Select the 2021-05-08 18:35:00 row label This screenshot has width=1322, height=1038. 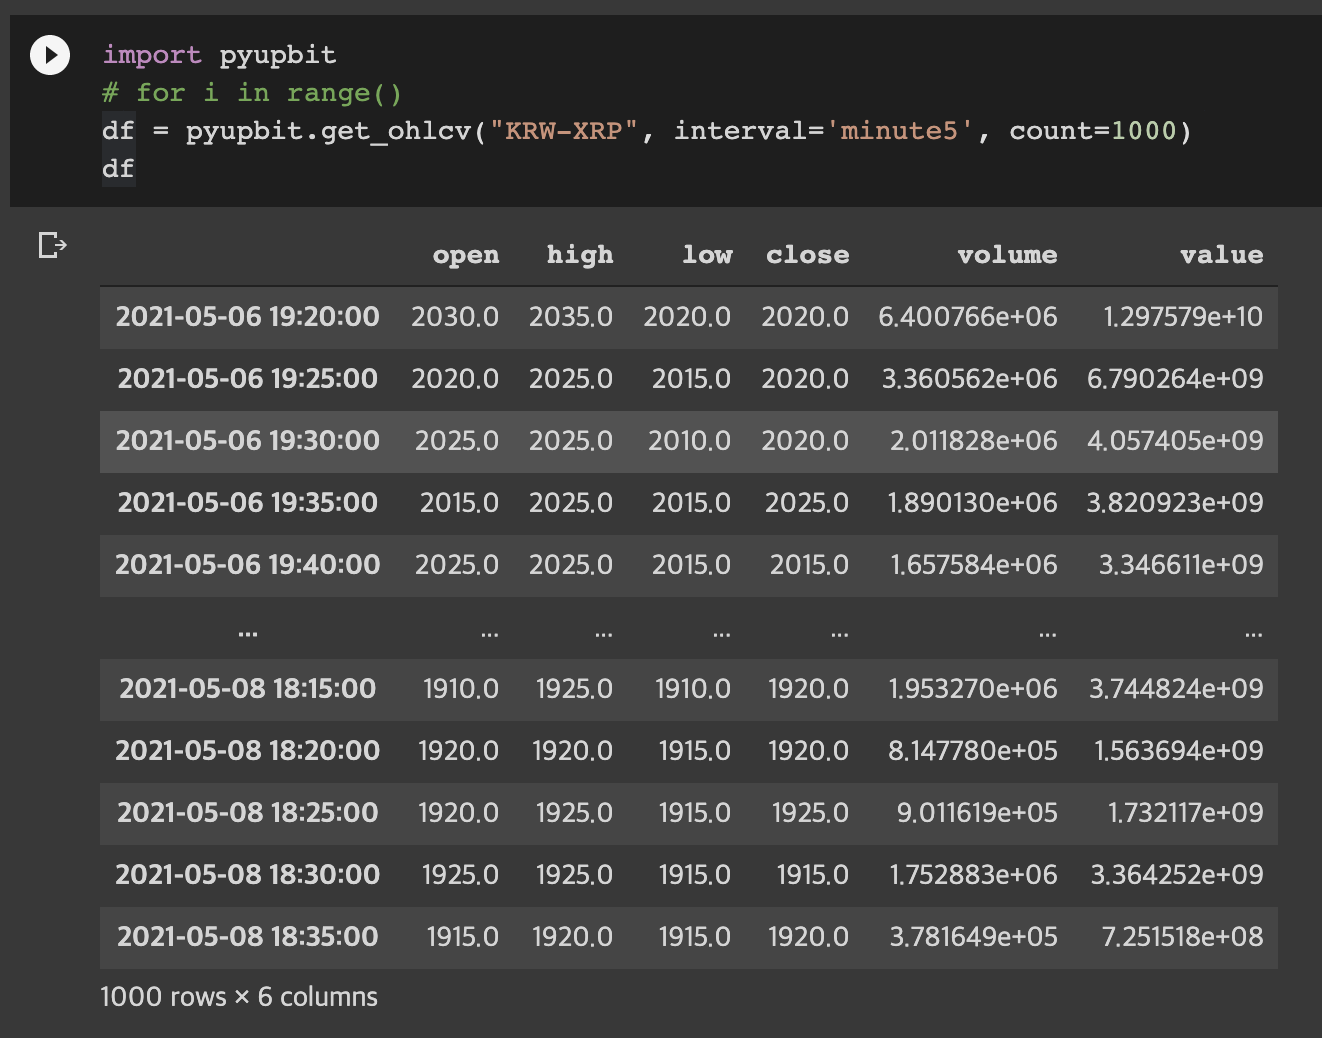click(248, 937)
